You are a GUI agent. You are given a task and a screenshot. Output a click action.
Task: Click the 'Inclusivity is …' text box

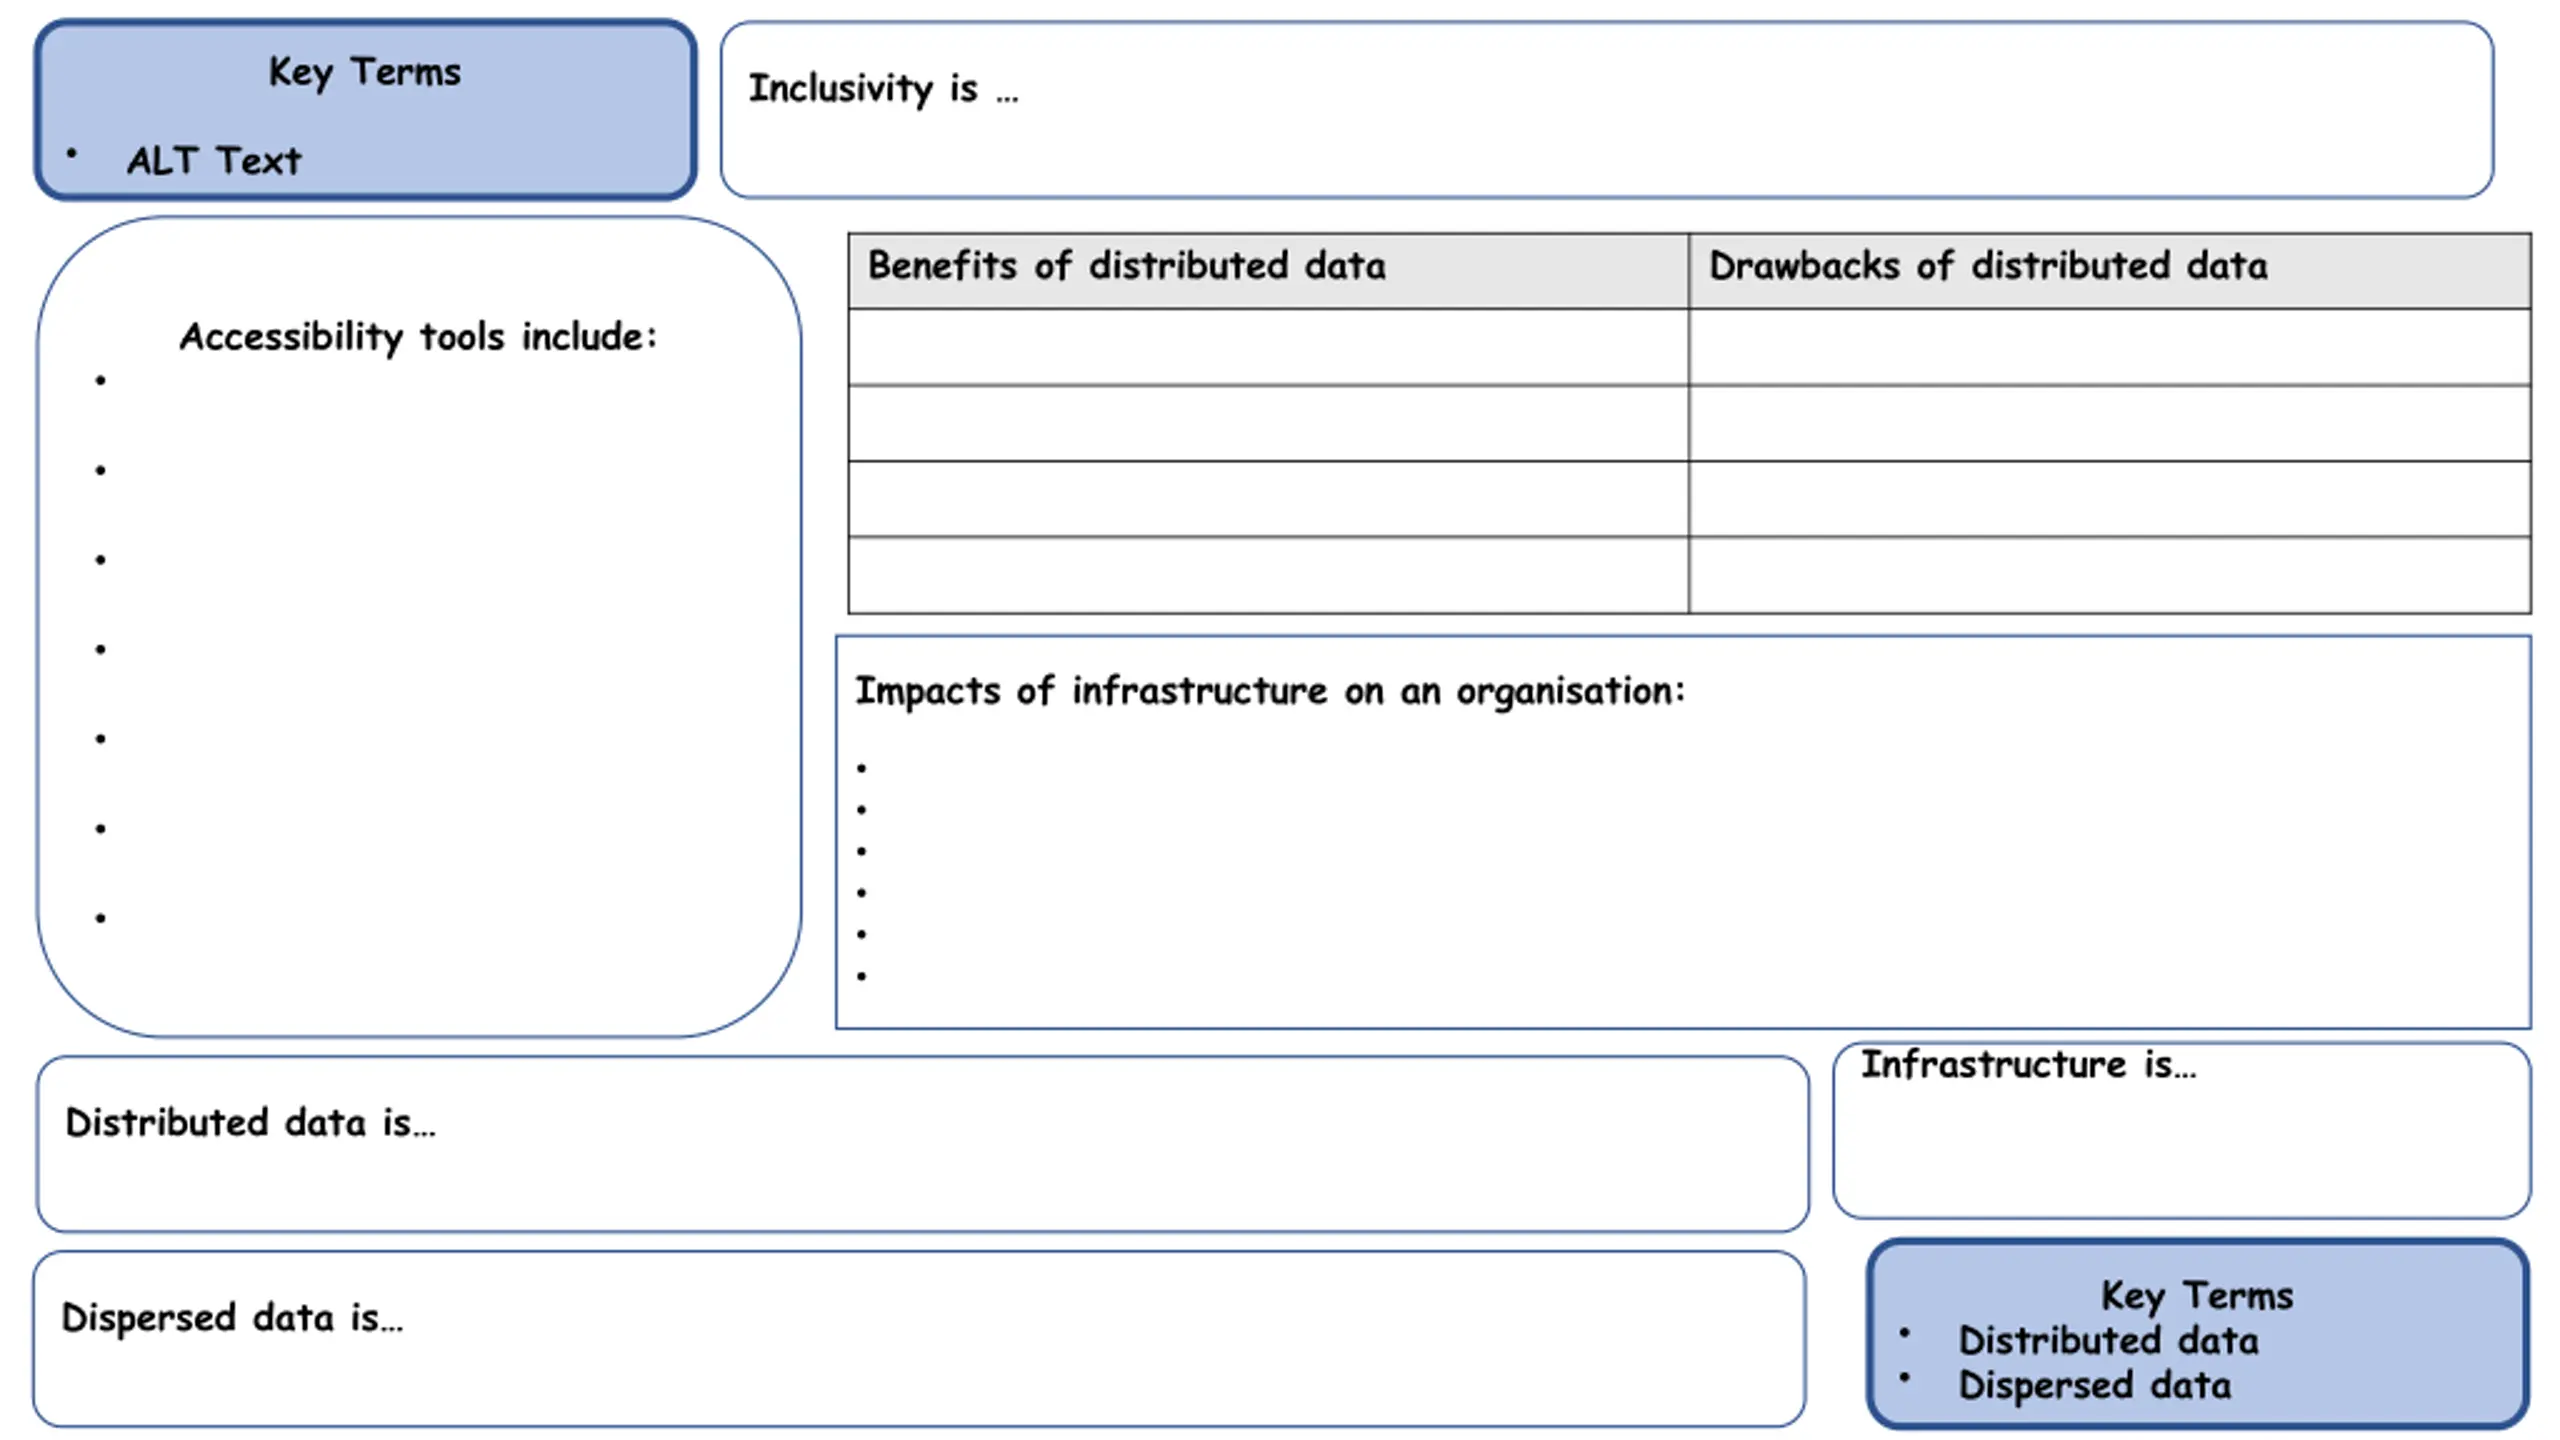1607,110
